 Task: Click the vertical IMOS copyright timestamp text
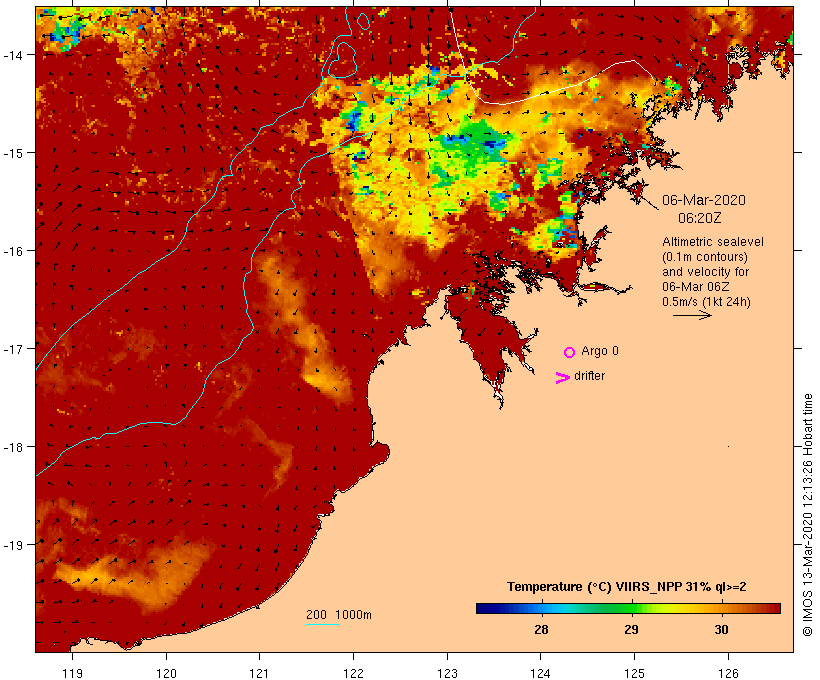tap(807, 515)
